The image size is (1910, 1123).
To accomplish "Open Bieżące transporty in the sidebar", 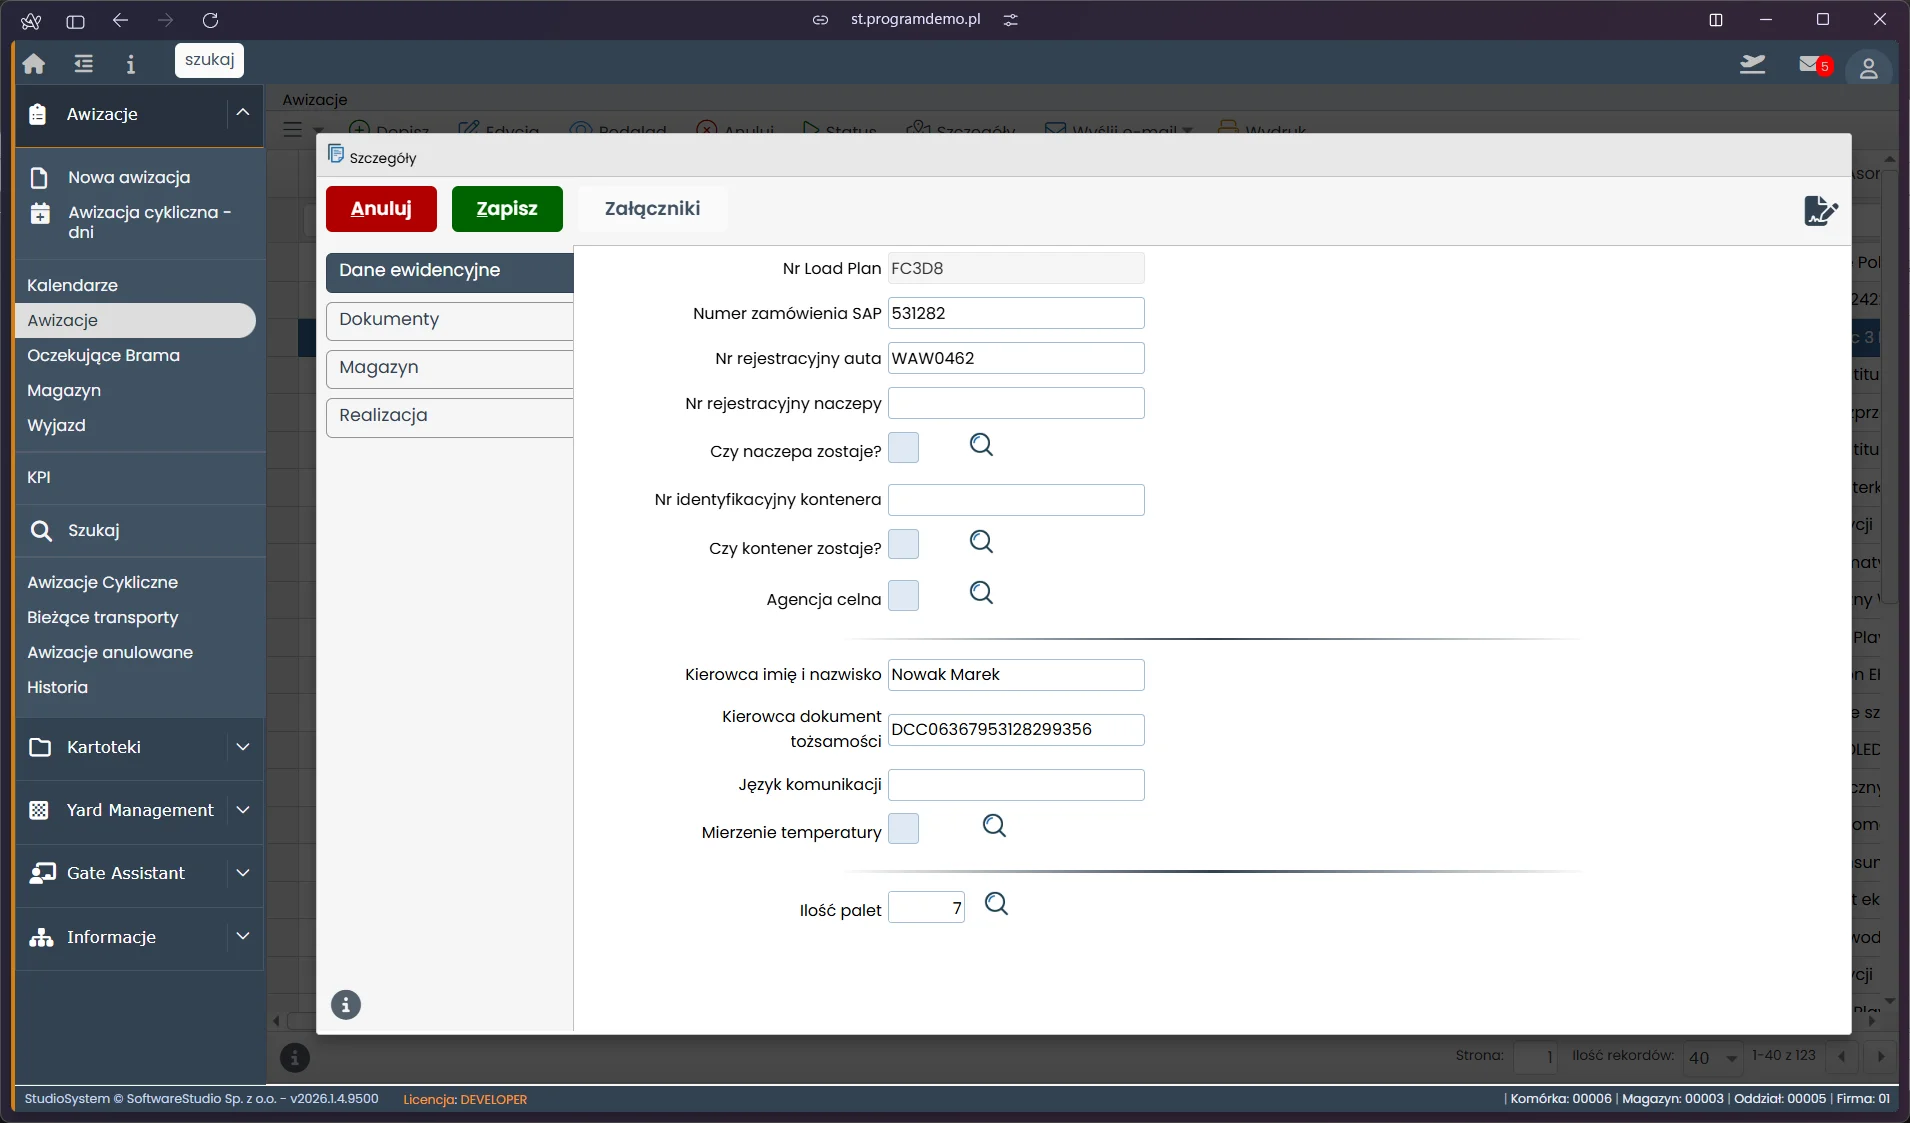I will tap(102, 618).
